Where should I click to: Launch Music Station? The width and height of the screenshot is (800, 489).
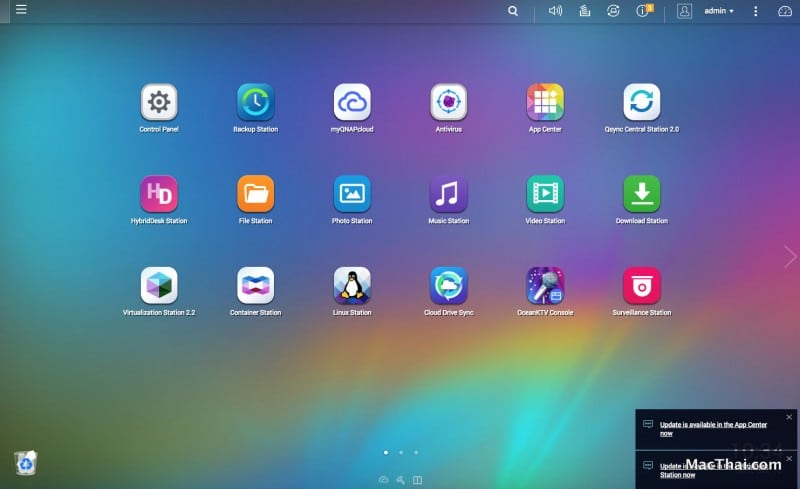pos(448,193)
